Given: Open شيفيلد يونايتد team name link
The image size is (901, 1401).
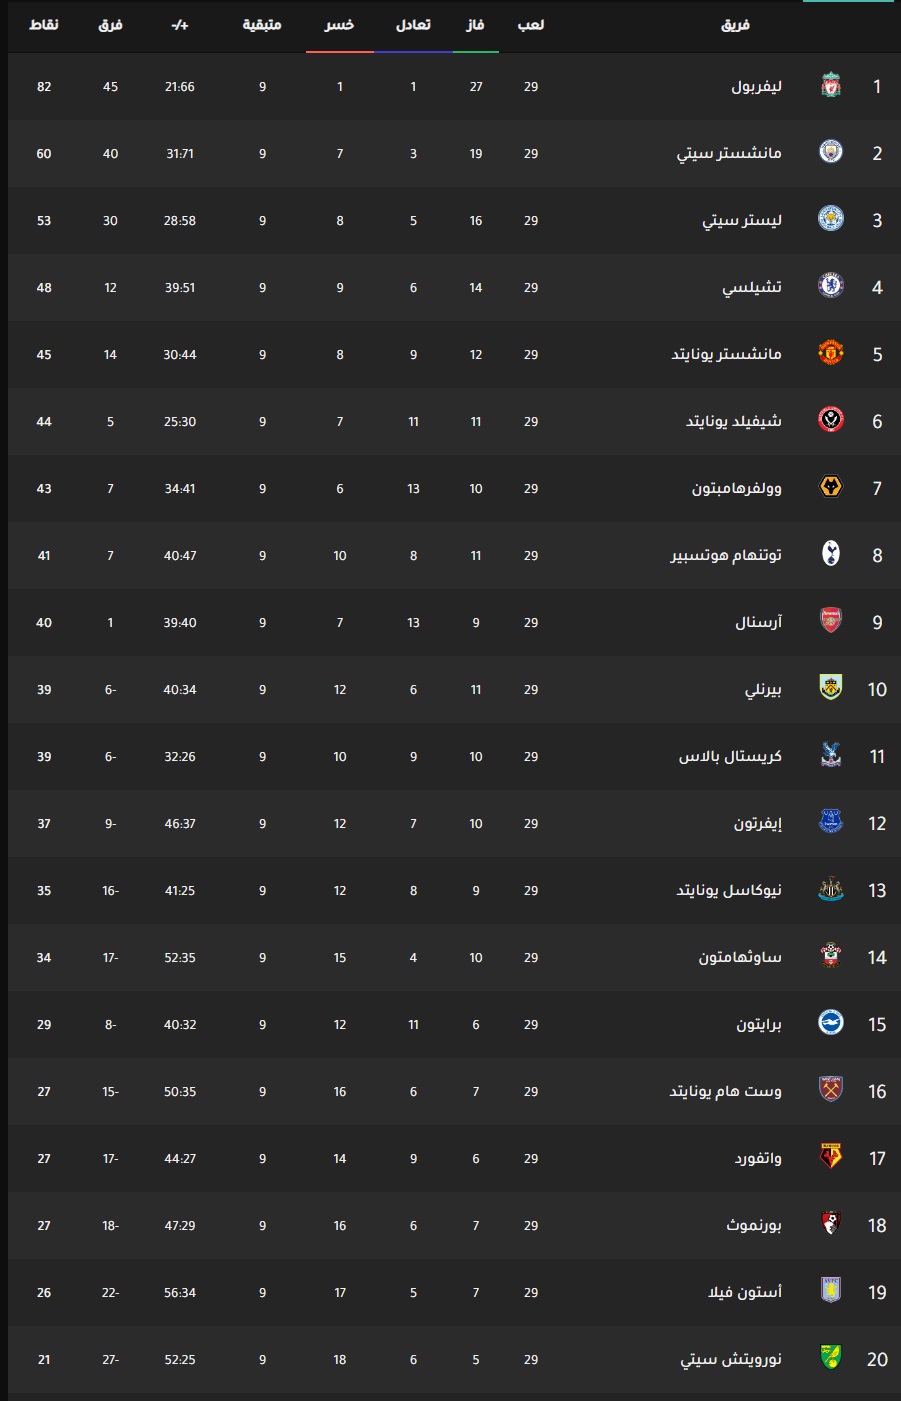Looking at the screenshot, I should coord(733,421).
